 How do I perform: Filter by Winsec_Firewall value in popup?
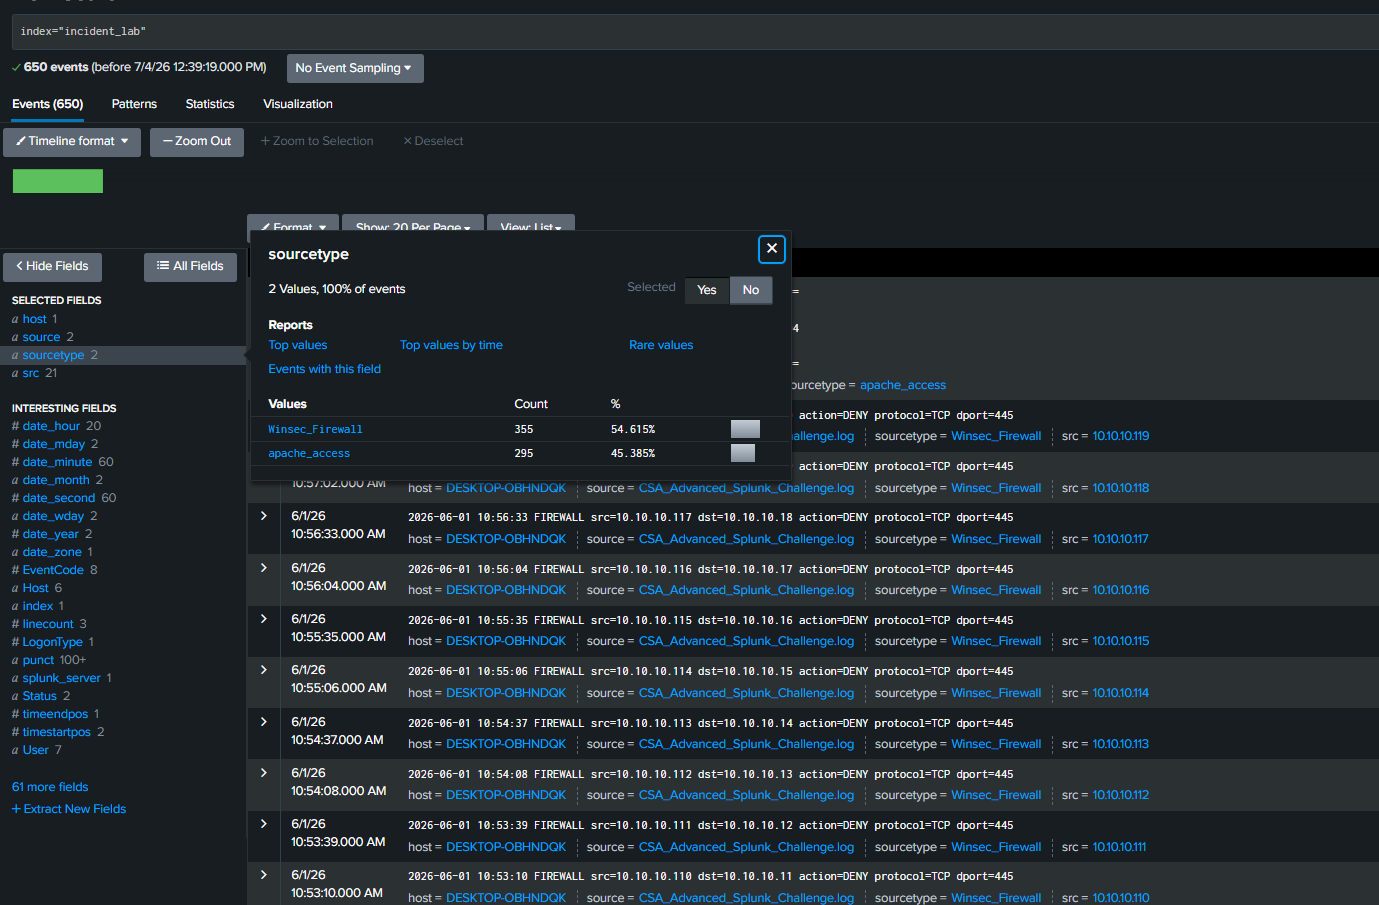click(x=315, y=429)
